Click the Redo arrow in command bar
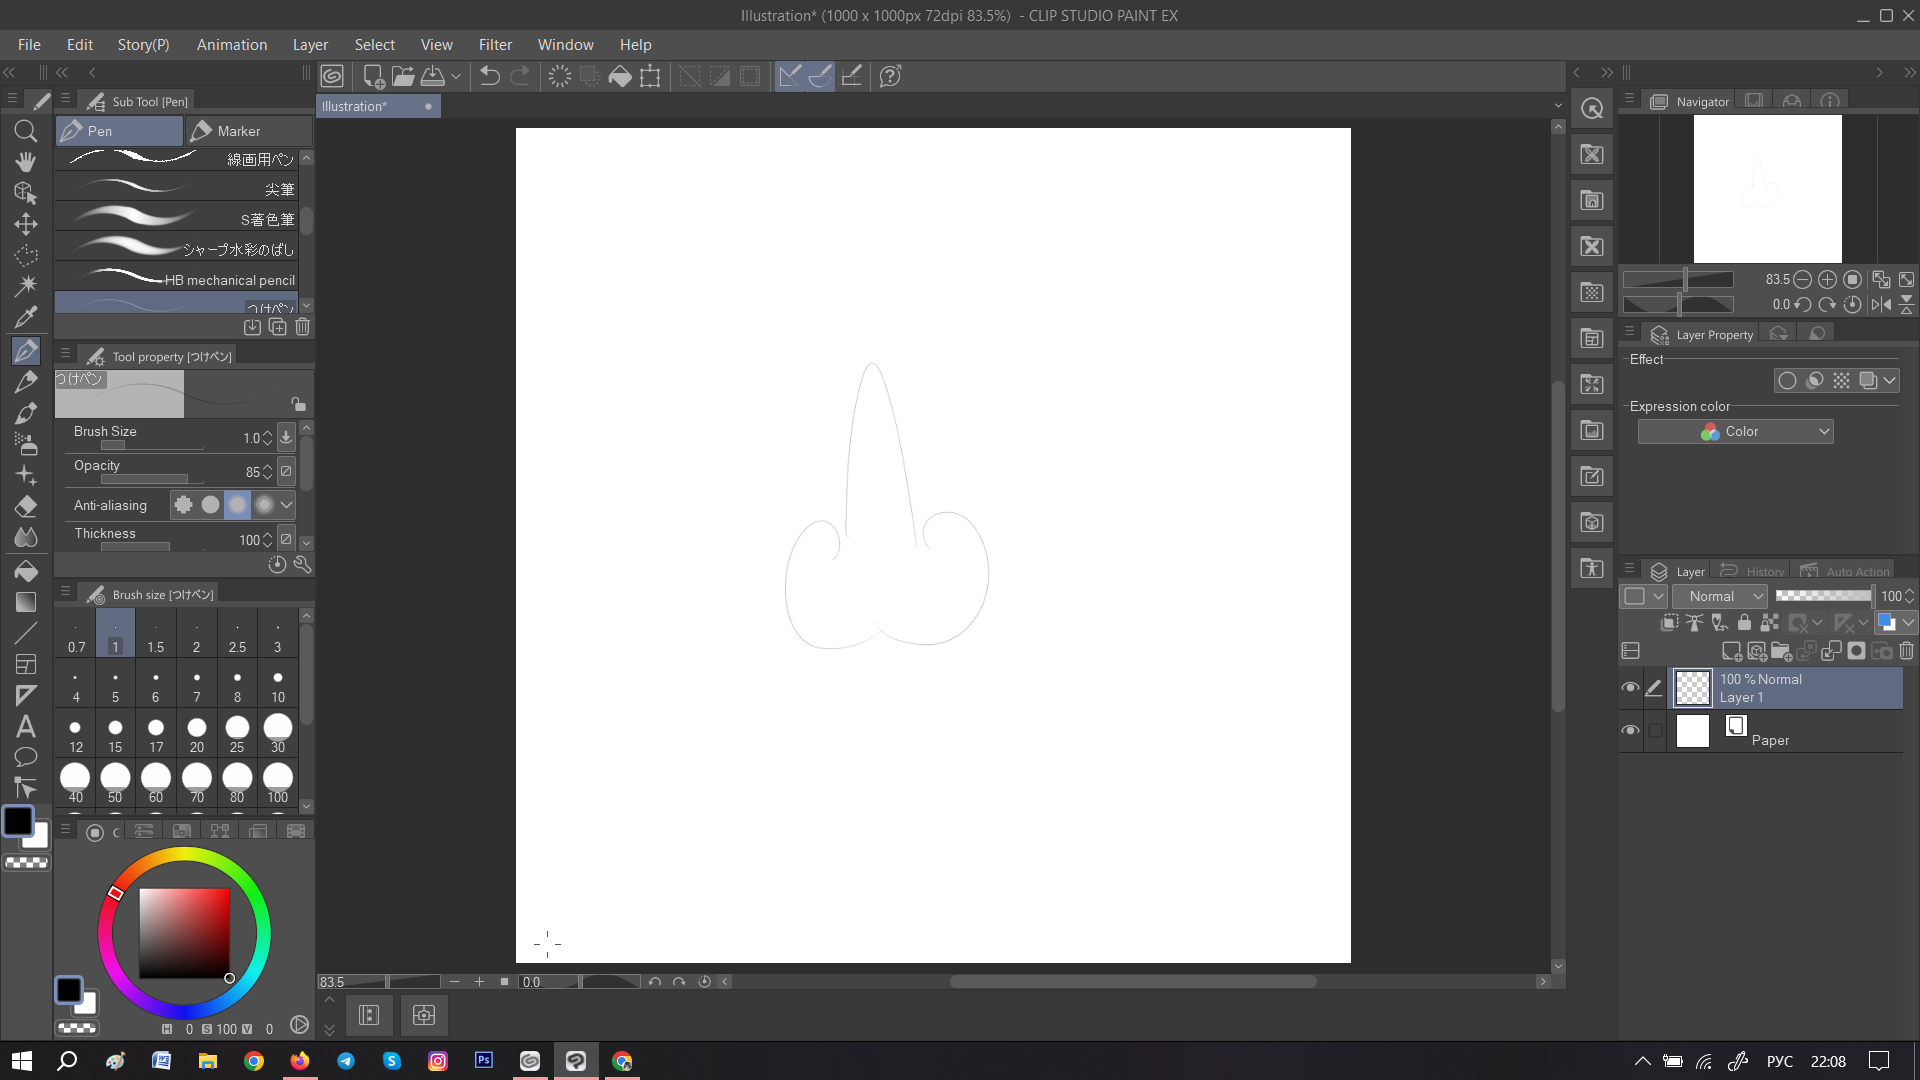The width and height of the screenshot is (1920, 1080). click(520, 76)
